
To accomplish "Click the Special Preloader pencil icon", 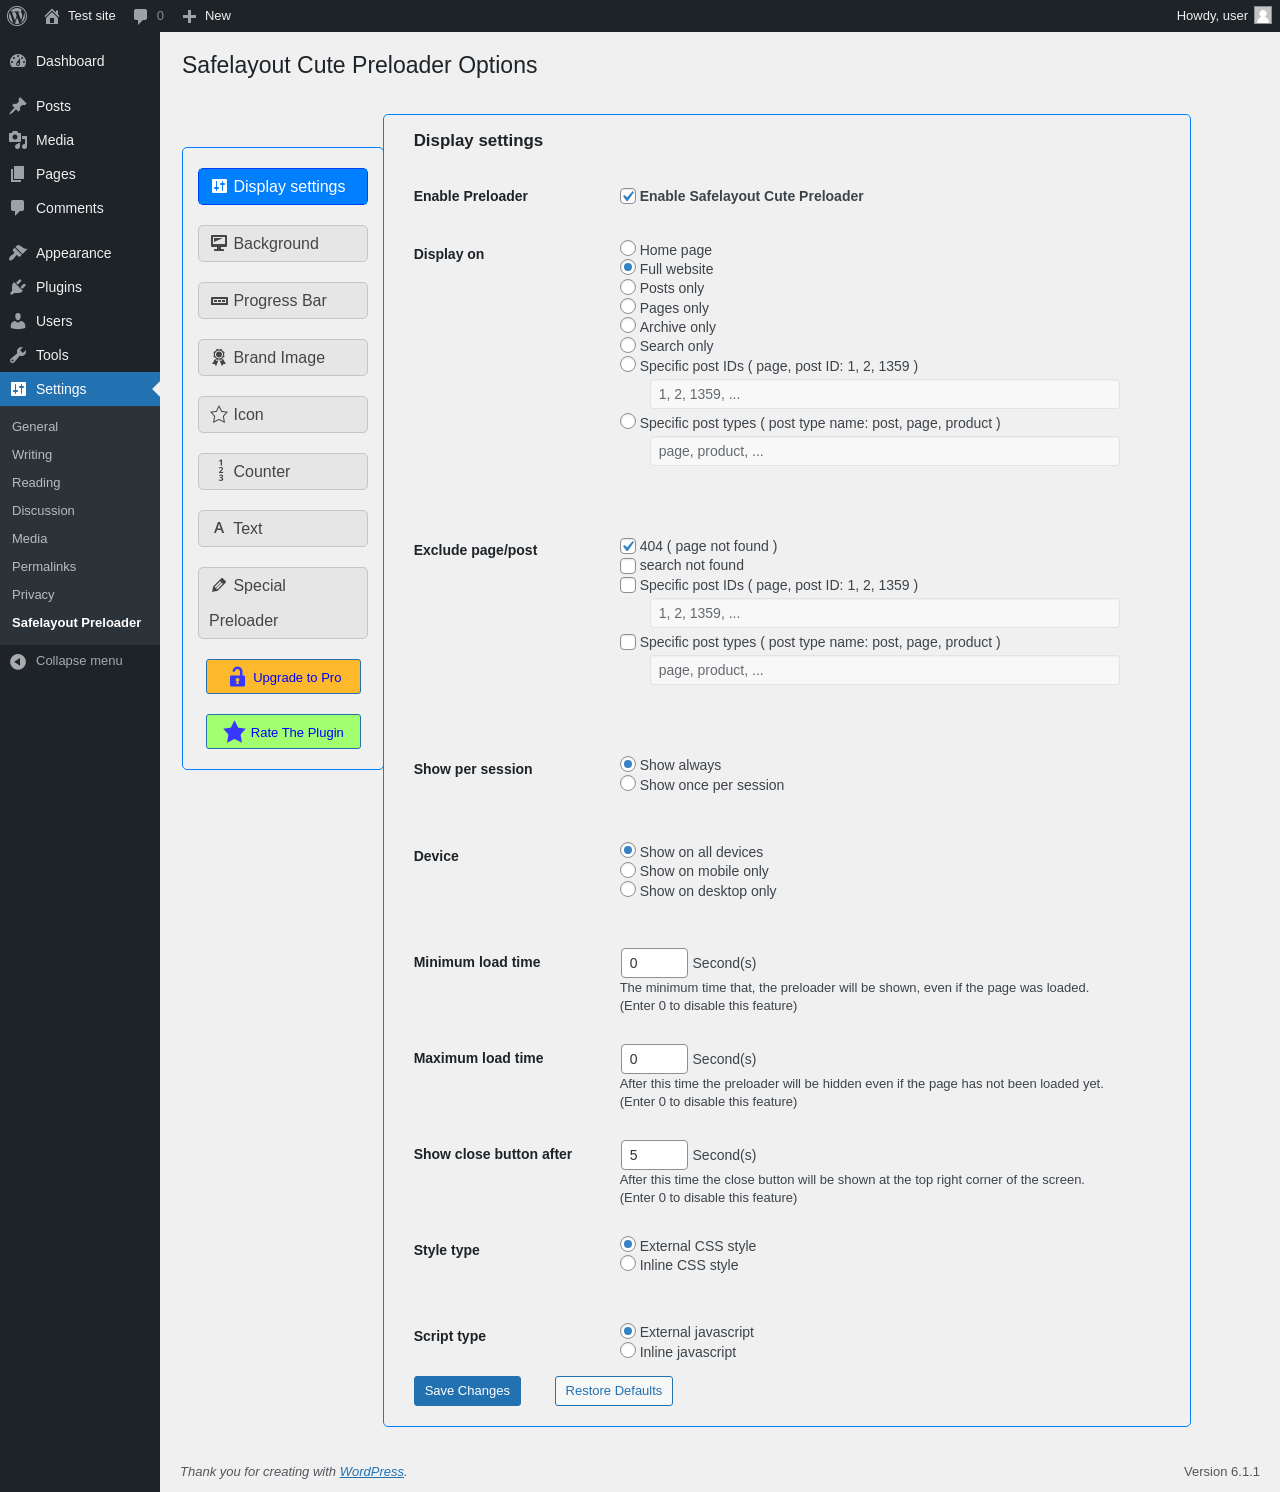I will (219, 585).
